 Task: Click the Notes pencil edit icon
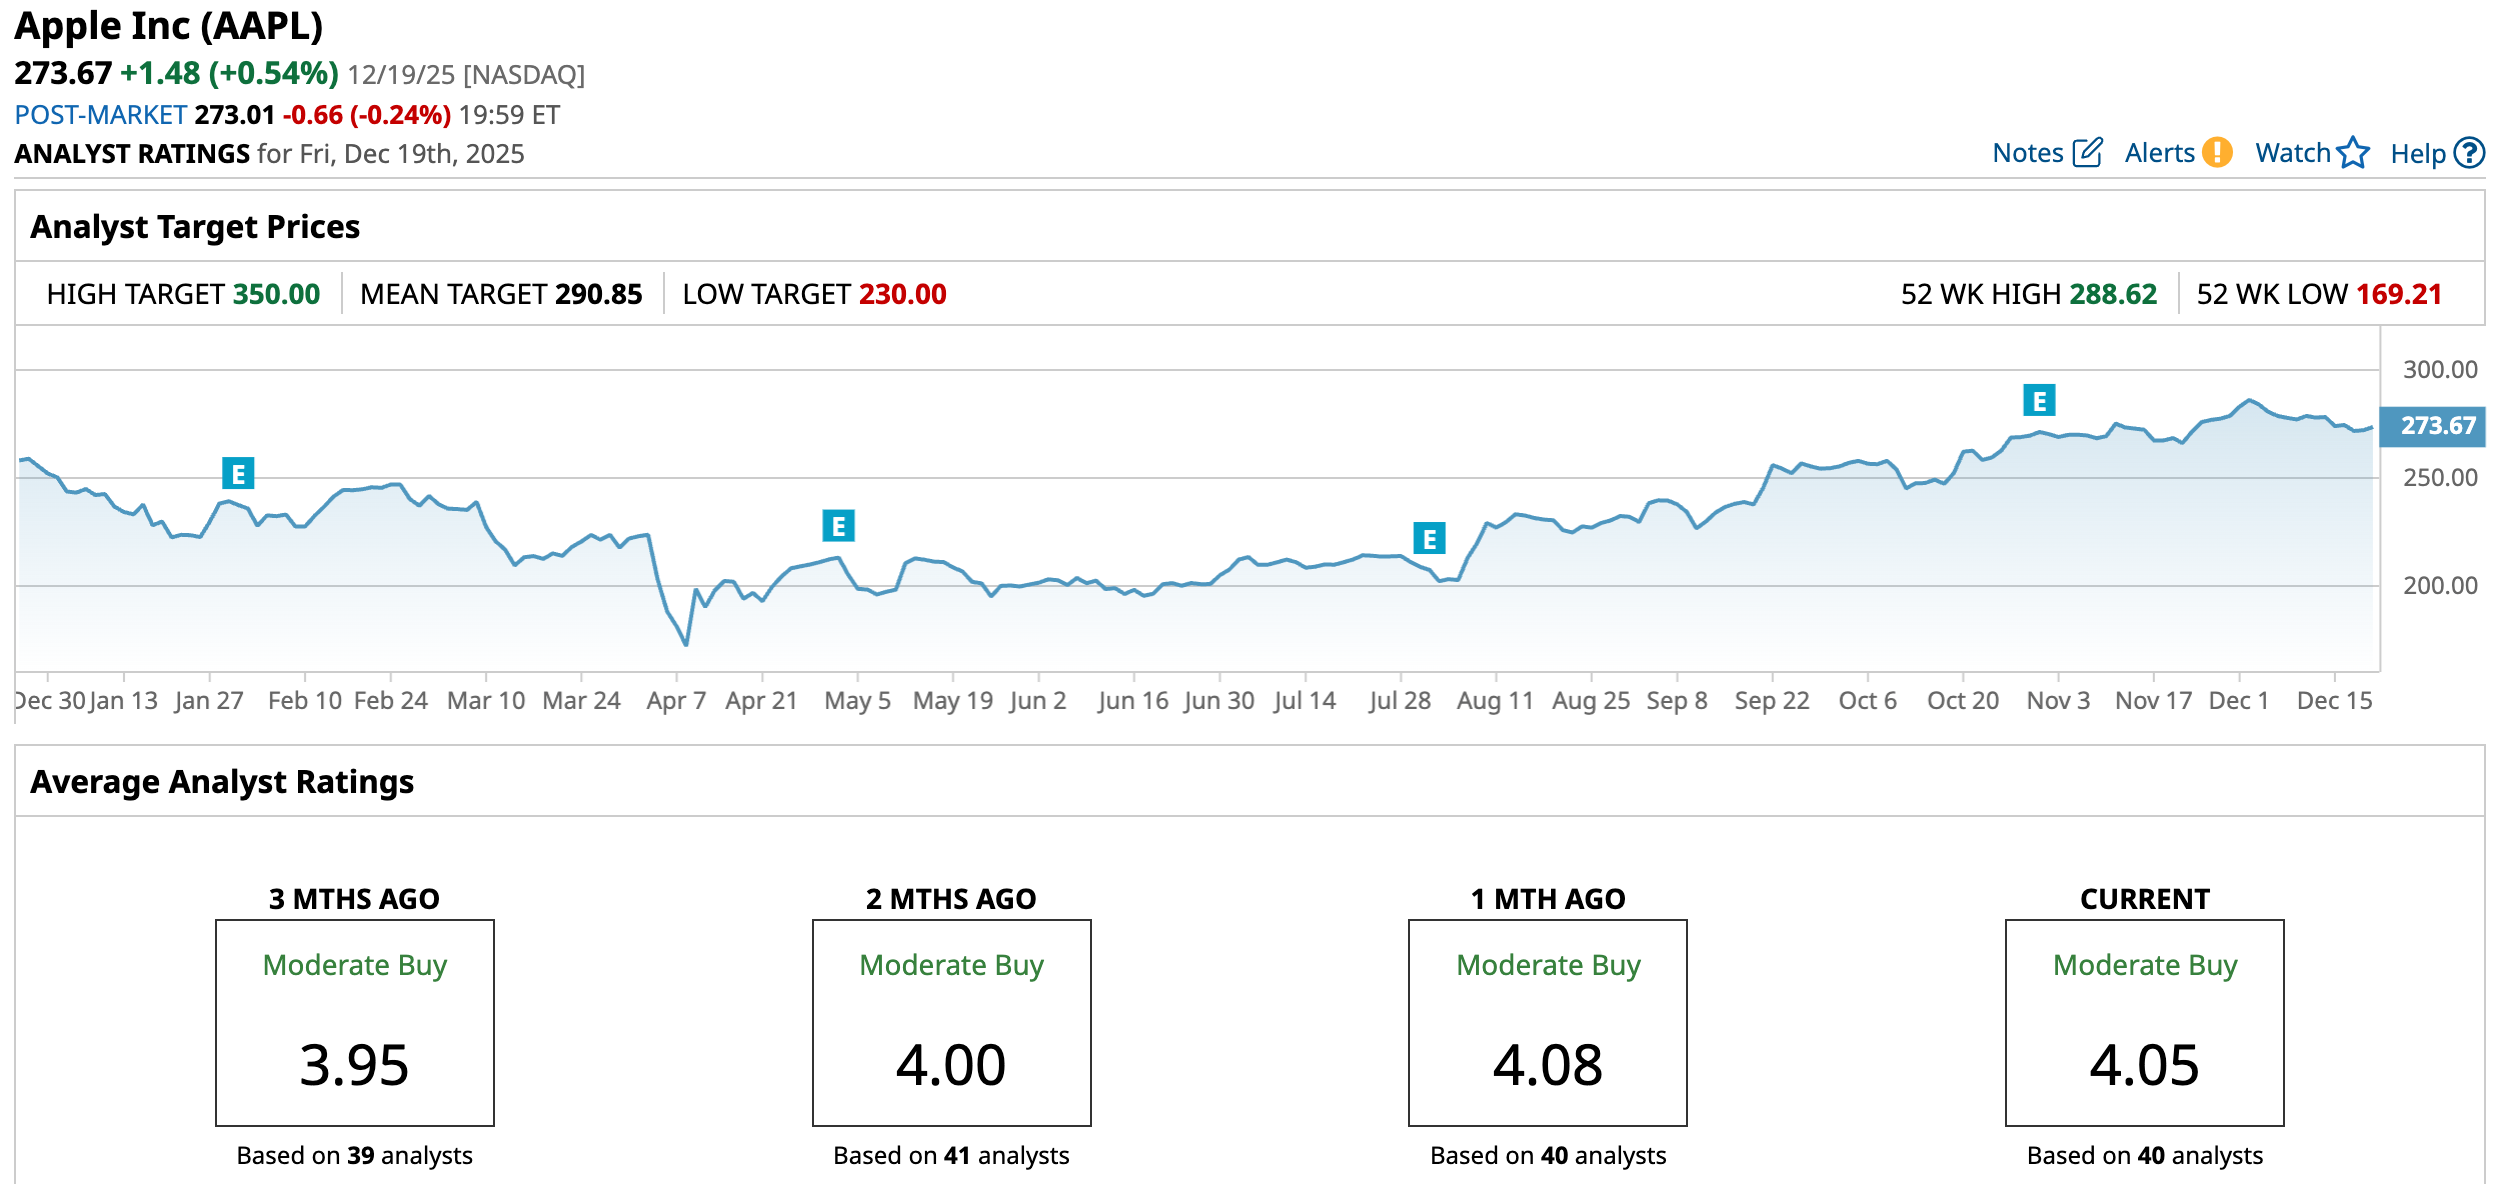click(x=2088, y=153)
